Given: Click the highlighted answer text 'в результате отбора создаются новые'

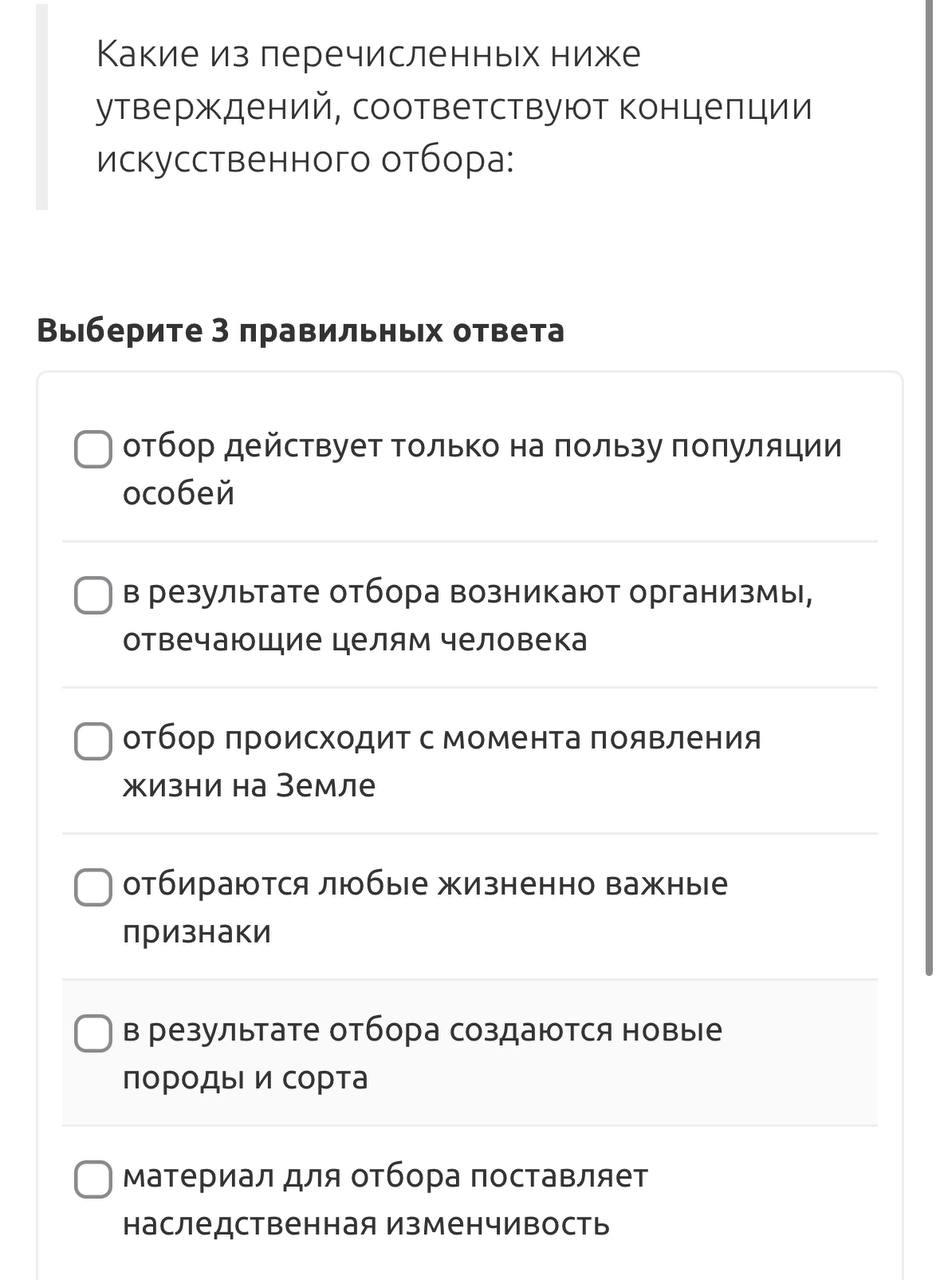Looking at the screenshot, I should (x=422, y=1030).
